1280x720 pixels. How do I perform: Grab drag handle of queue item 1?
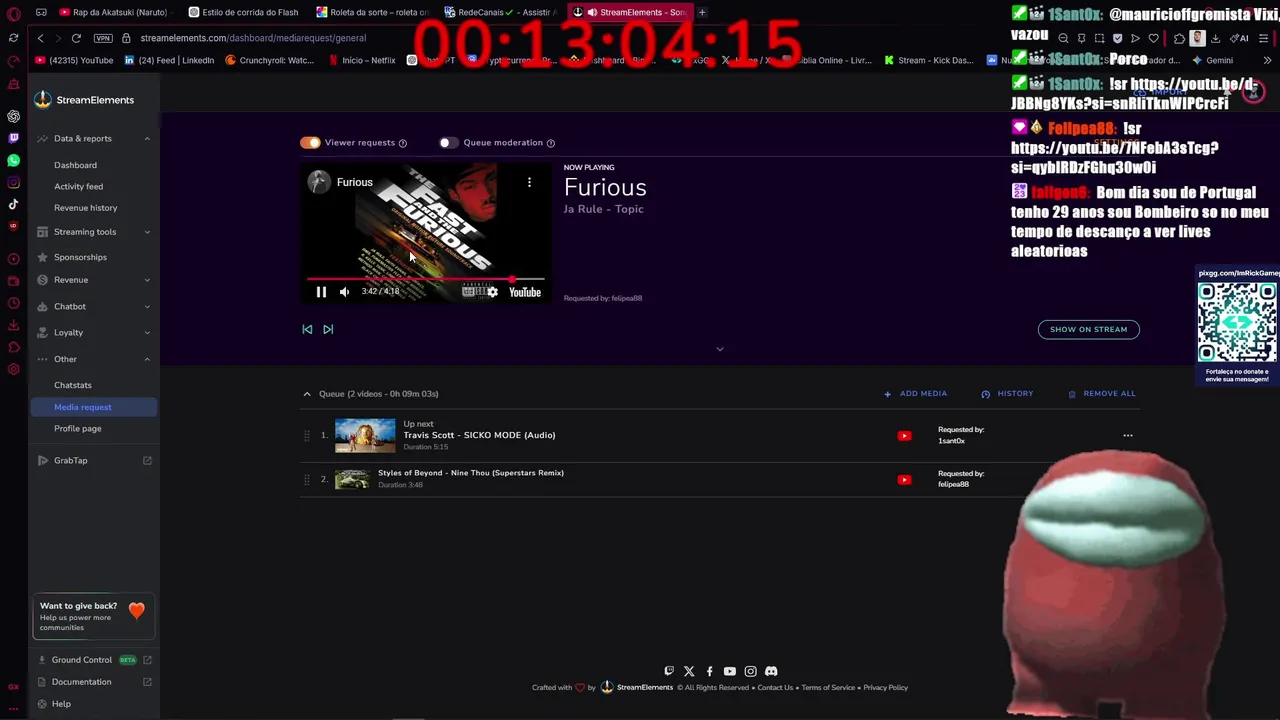click(307, 436)
